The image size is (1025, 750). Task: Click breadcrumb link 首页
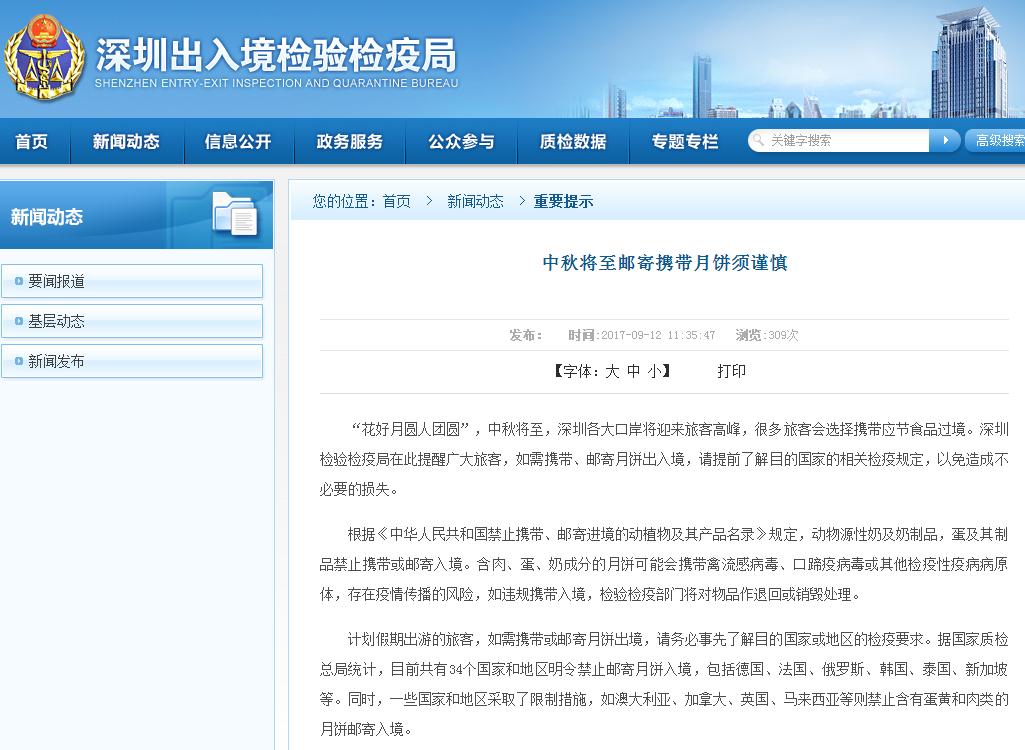[397, 201]
